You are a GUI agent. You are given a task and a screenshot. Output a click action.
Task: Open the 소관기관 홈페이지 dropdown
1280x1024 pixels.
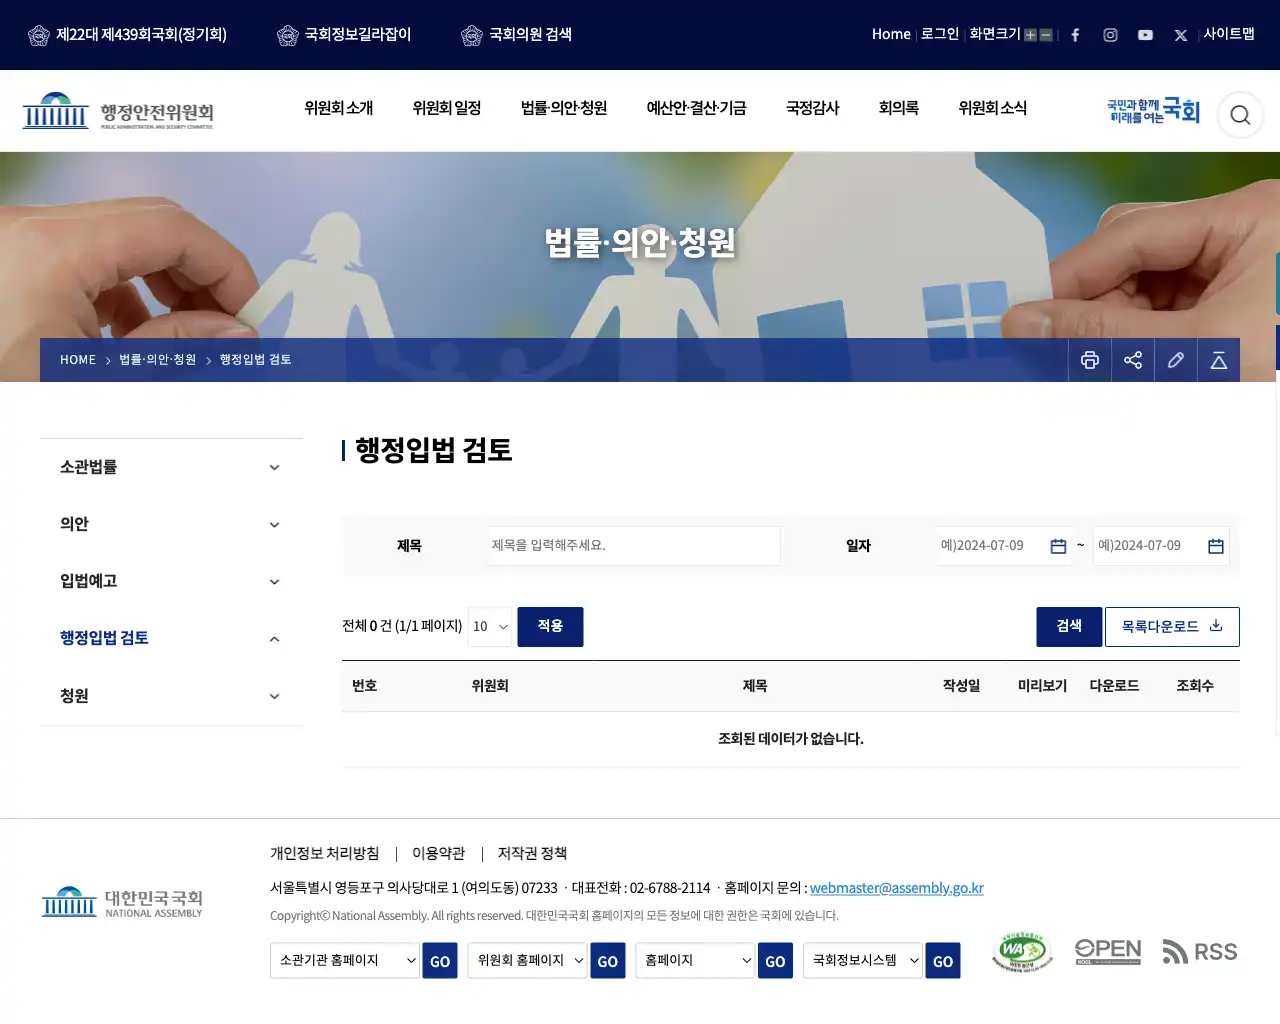tap(345, 961)
